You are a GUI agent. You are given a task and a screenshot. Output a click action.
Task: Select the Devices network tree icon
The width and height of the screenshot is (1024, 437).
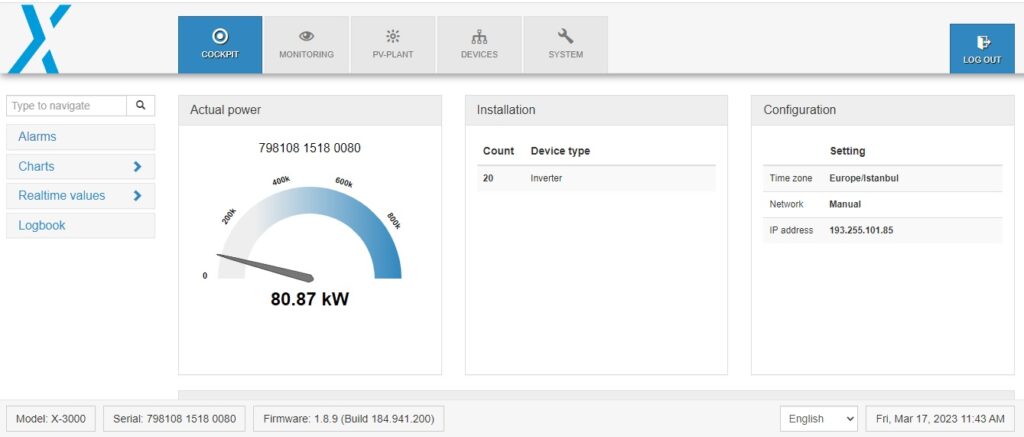(x=479, y=36)
